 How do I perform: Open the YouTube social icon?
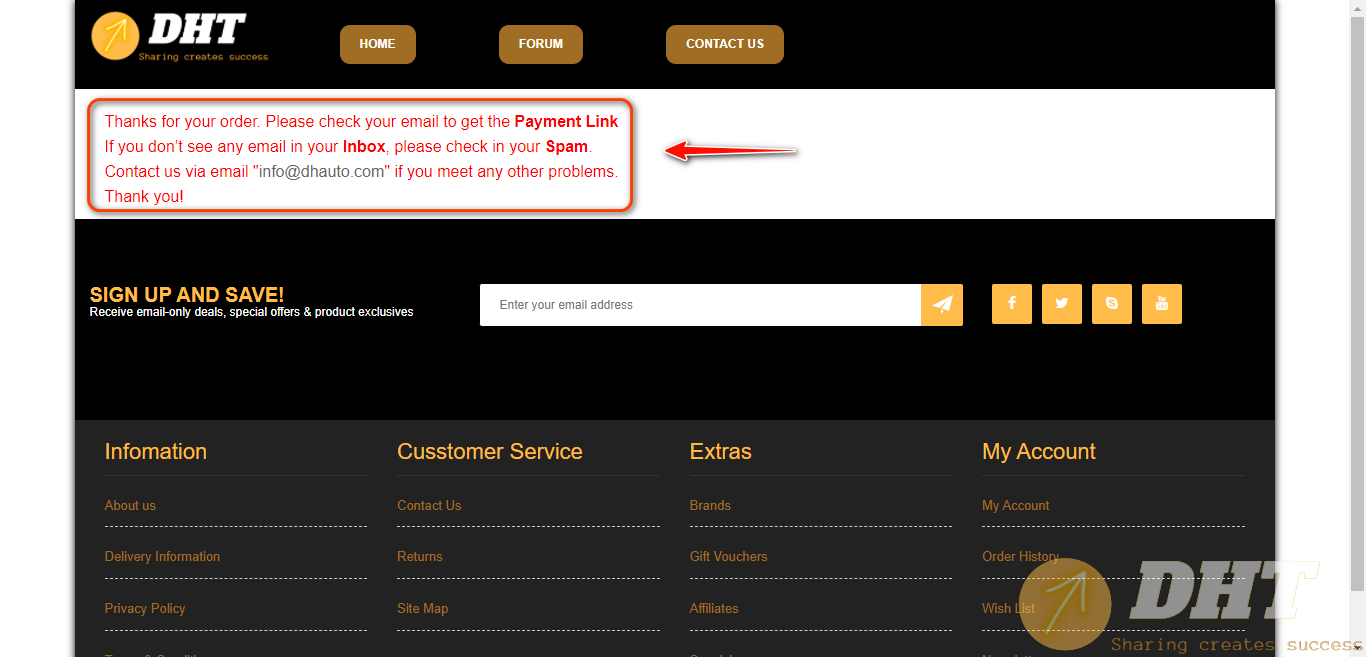click(x=1161, y=304)
